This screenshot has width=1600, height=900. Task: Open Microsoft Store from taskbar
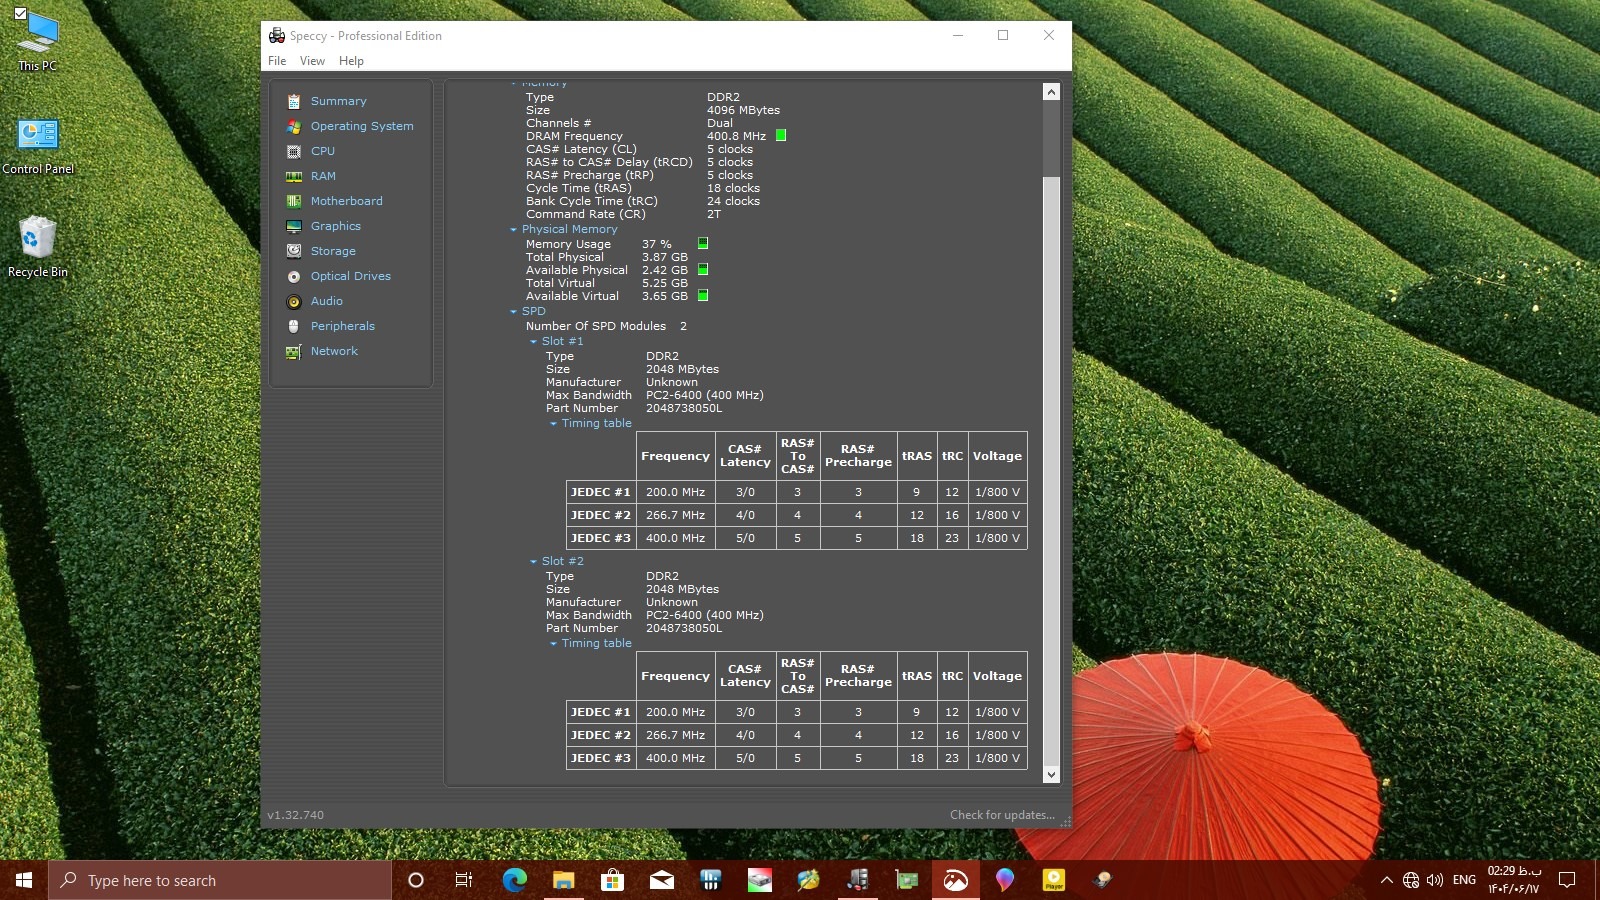coord(612,880)
